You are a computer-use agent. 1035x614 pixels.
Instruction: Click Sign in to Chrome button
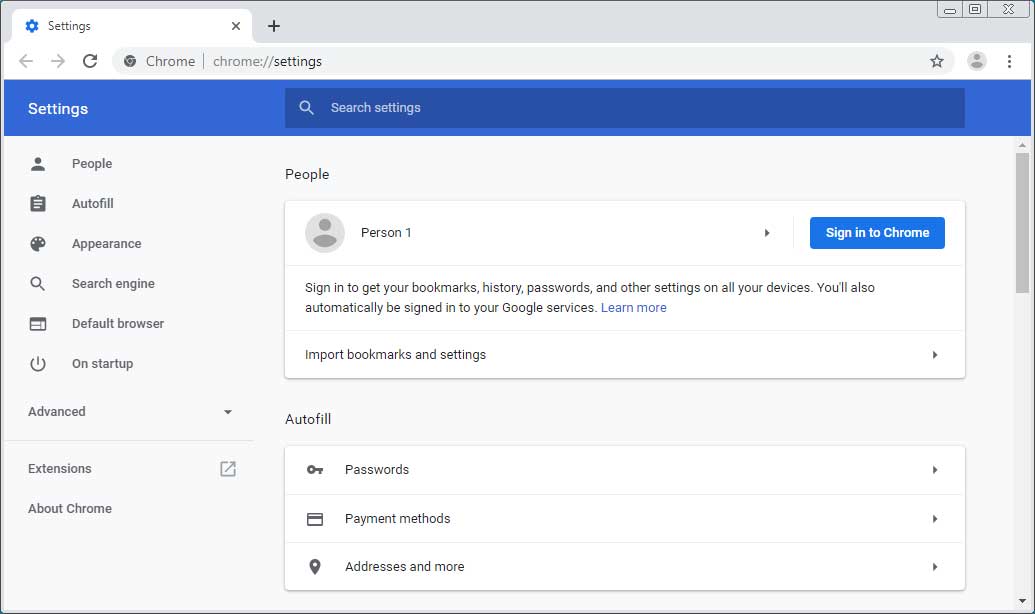coord(877,233)
